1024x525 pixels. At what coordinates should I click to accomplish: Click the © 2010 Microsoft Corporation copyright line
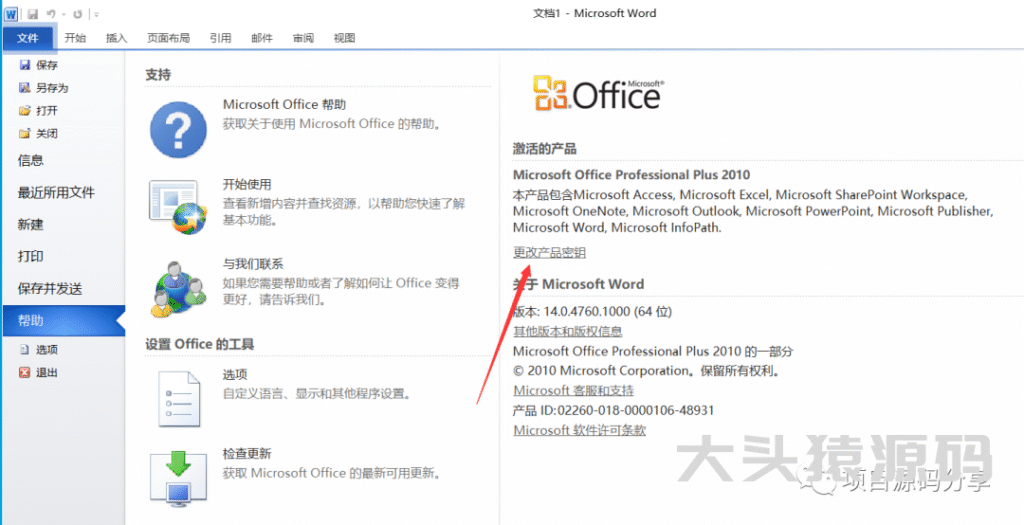pyautogui.click(x=647, y=371)
